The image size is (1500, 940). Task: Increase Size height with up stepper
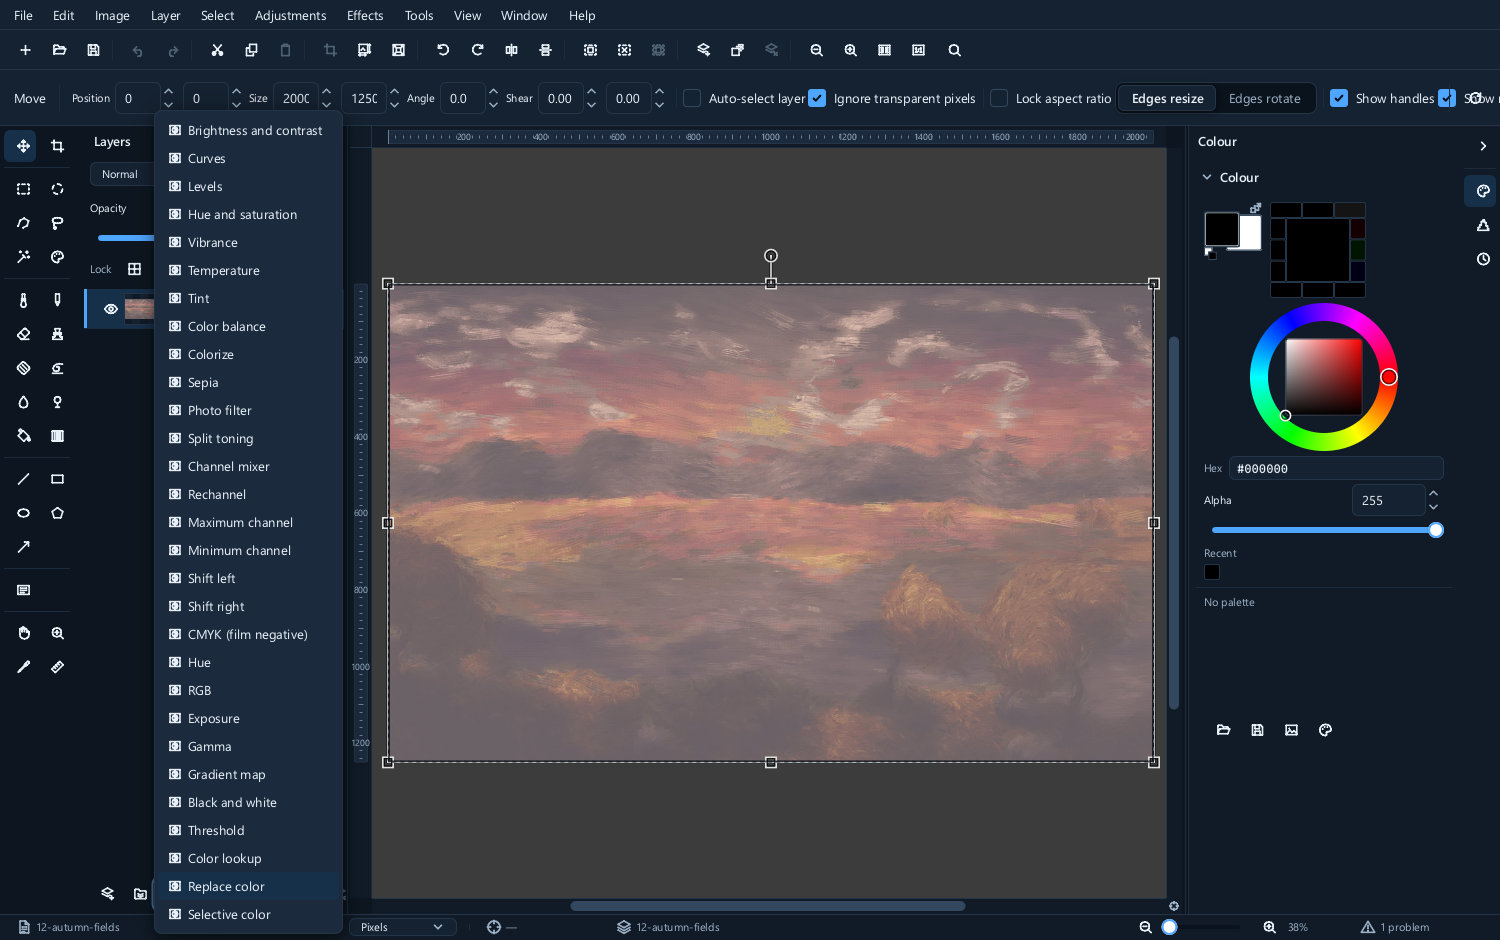[394, 91]
